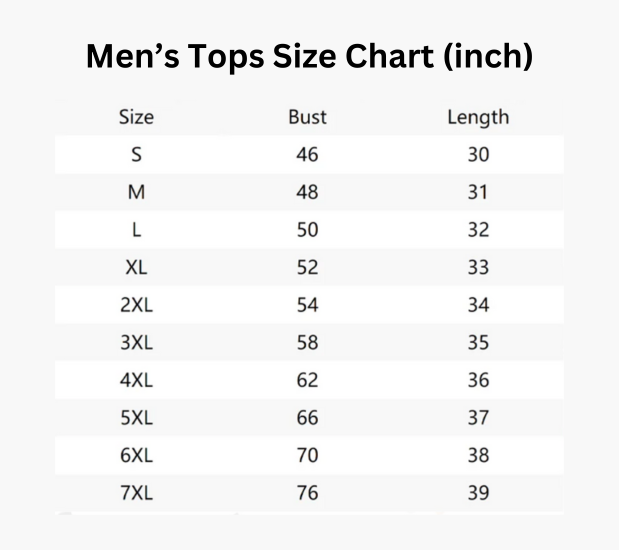Select the 5XL size row label
The width and height of the screenshot is (619, 550).
136,417
